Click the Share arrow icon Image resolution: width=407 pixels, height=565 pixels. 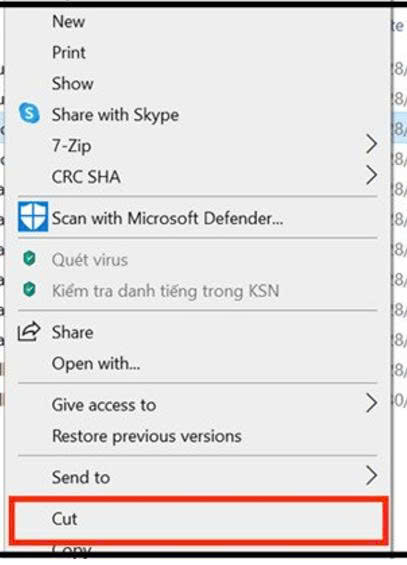(x=29, y=331)
